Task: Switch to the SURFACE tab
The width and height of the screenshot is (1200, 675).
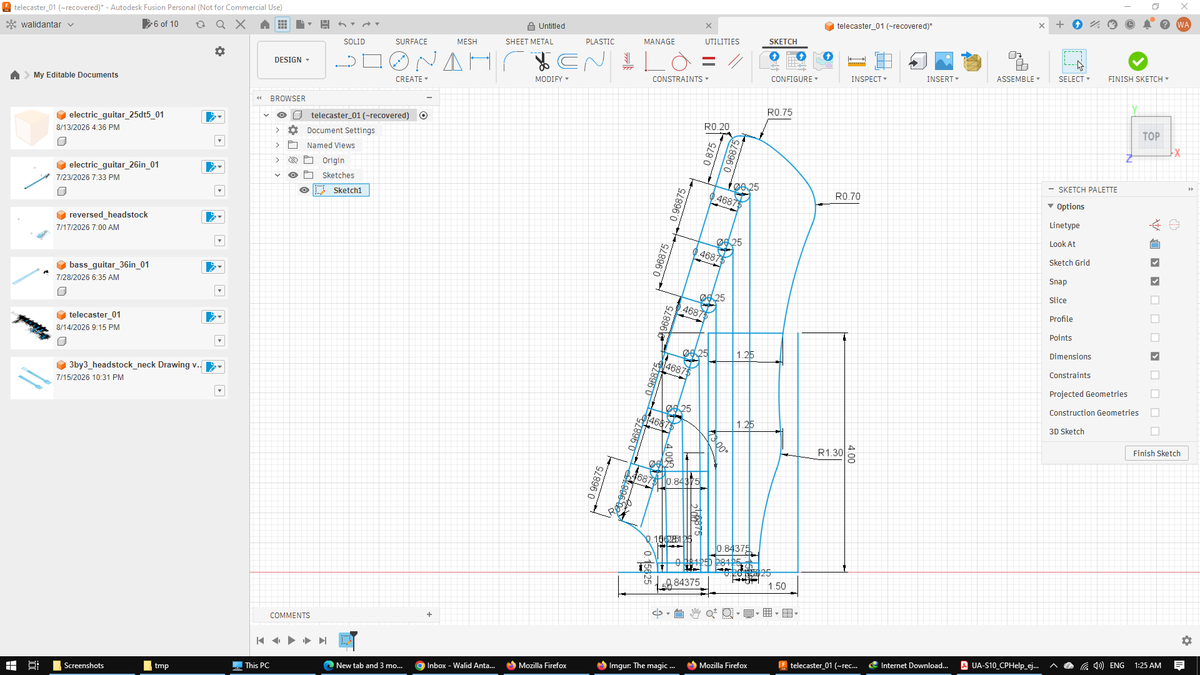Action: (411, 42)
